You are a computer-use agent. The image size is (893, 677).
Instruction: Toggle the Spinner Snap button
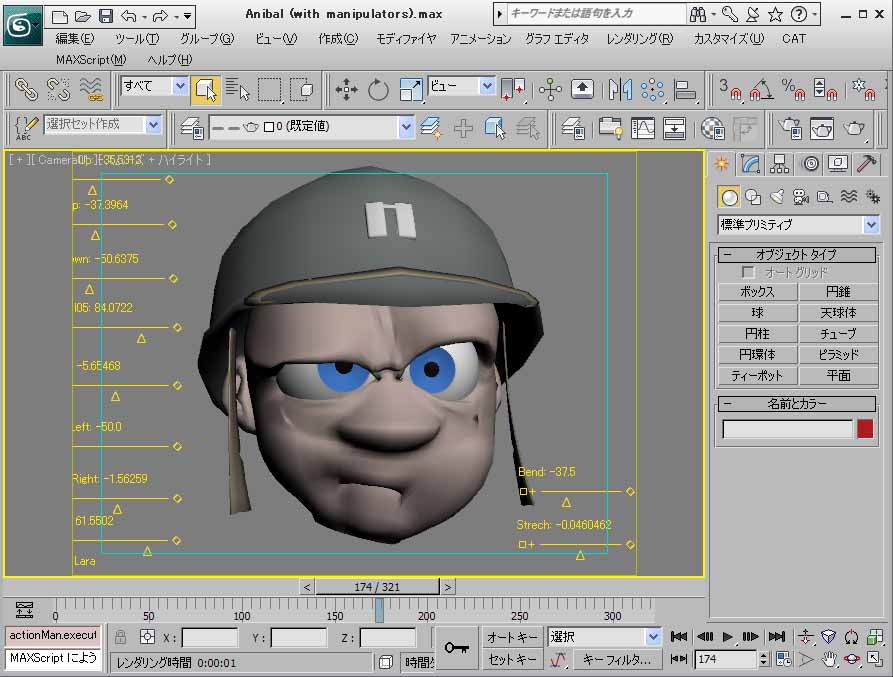(x=825, y=90)
